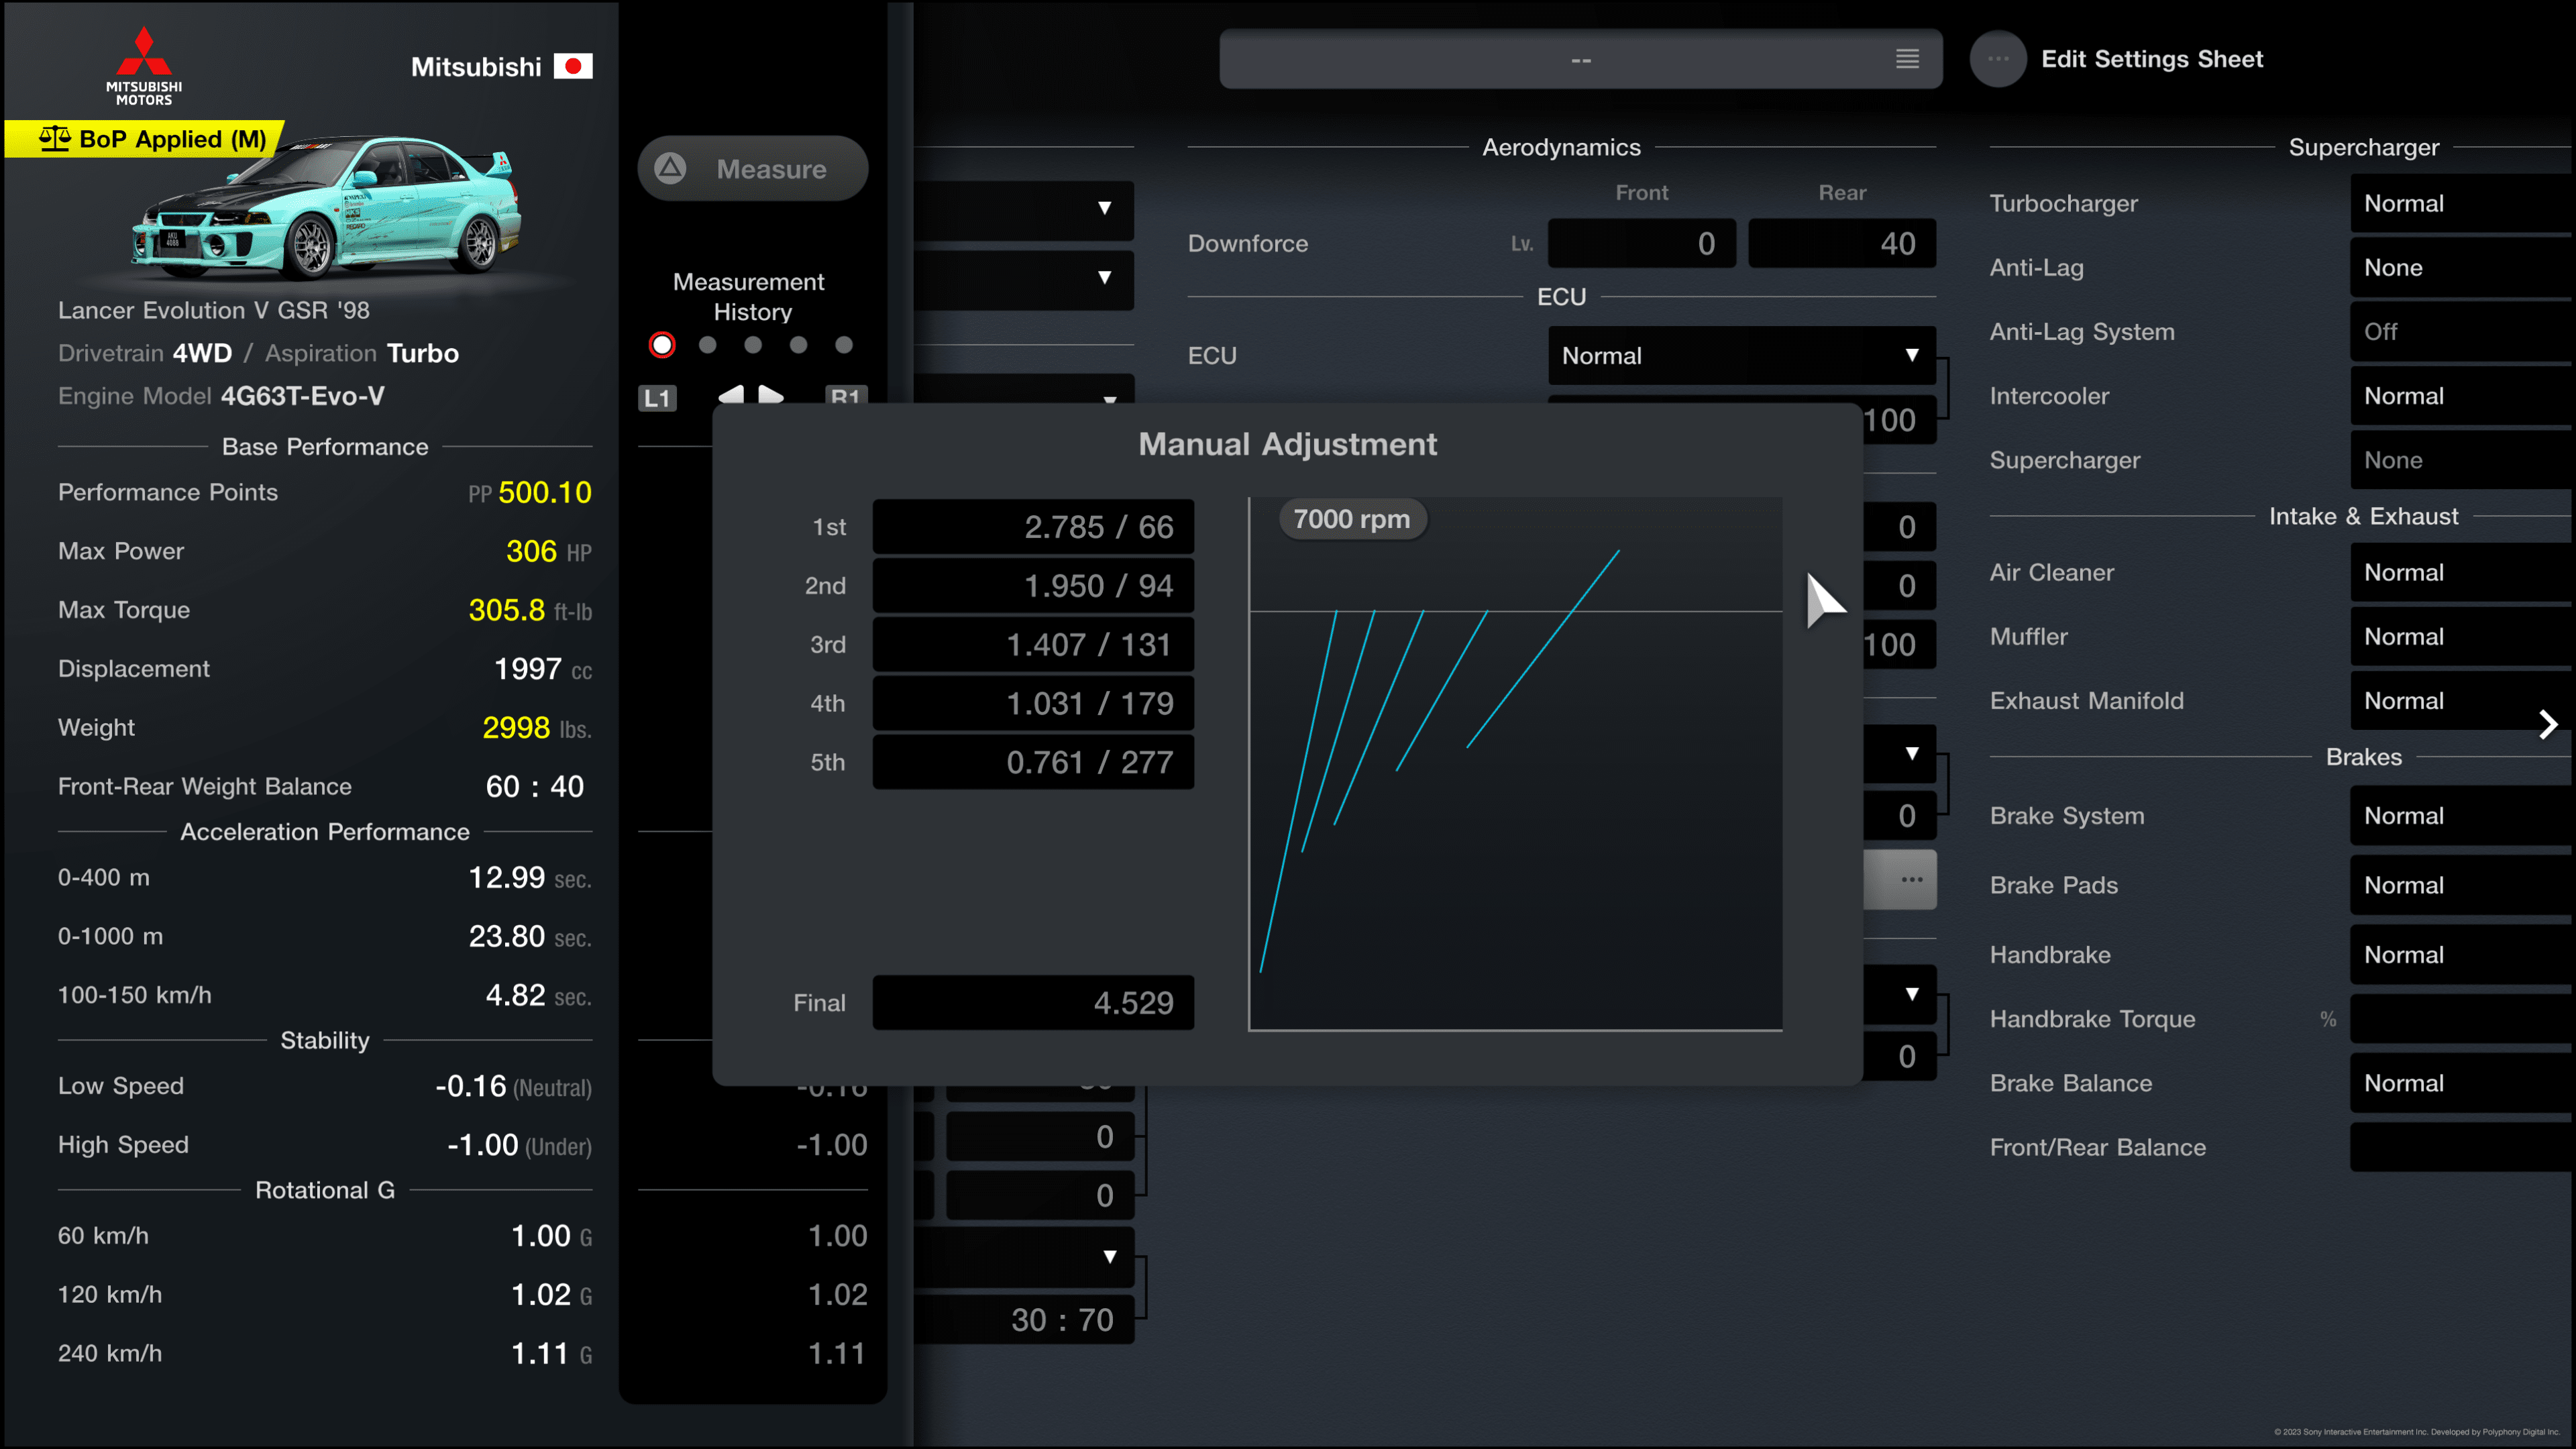Screen dimensions: 2576x1449
Task: Open Brake Pads Normal setting
Action: [2462, 885]
